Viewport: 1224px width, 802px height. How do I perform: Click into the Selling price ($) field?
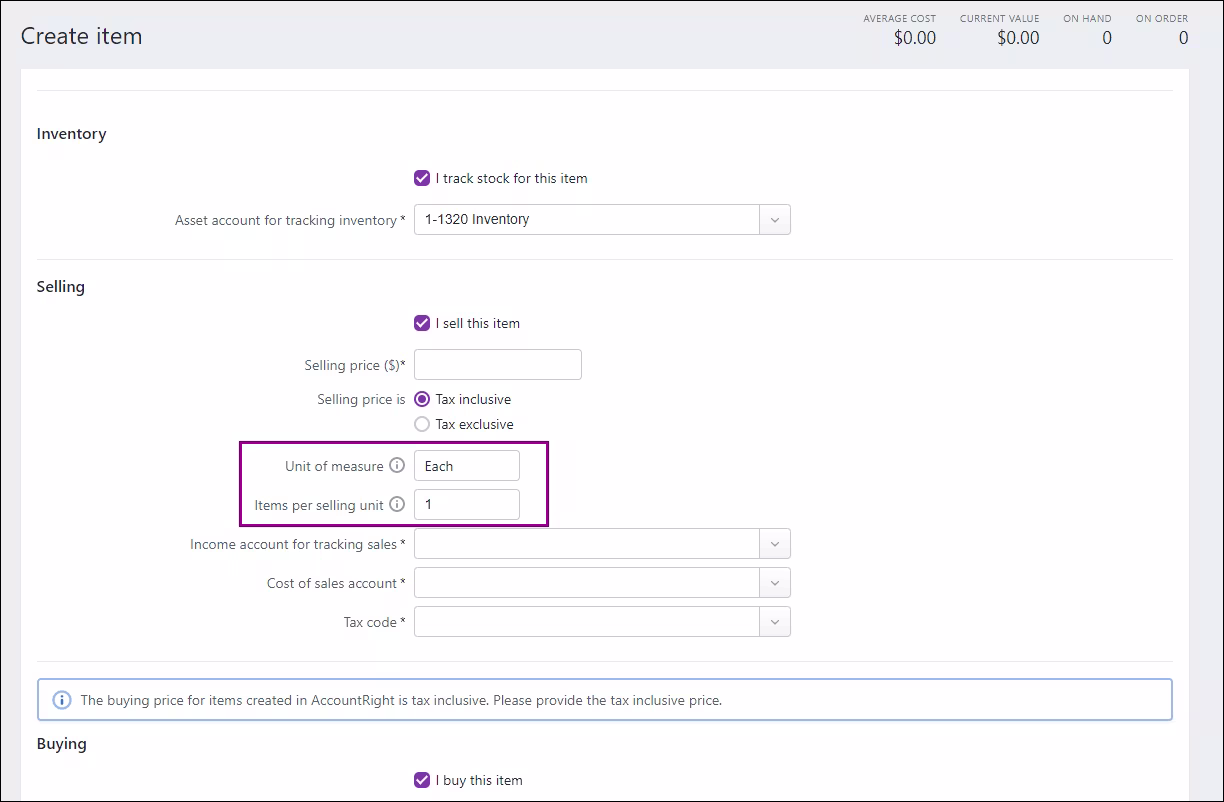pyautogui.click(x=497, y=365)
